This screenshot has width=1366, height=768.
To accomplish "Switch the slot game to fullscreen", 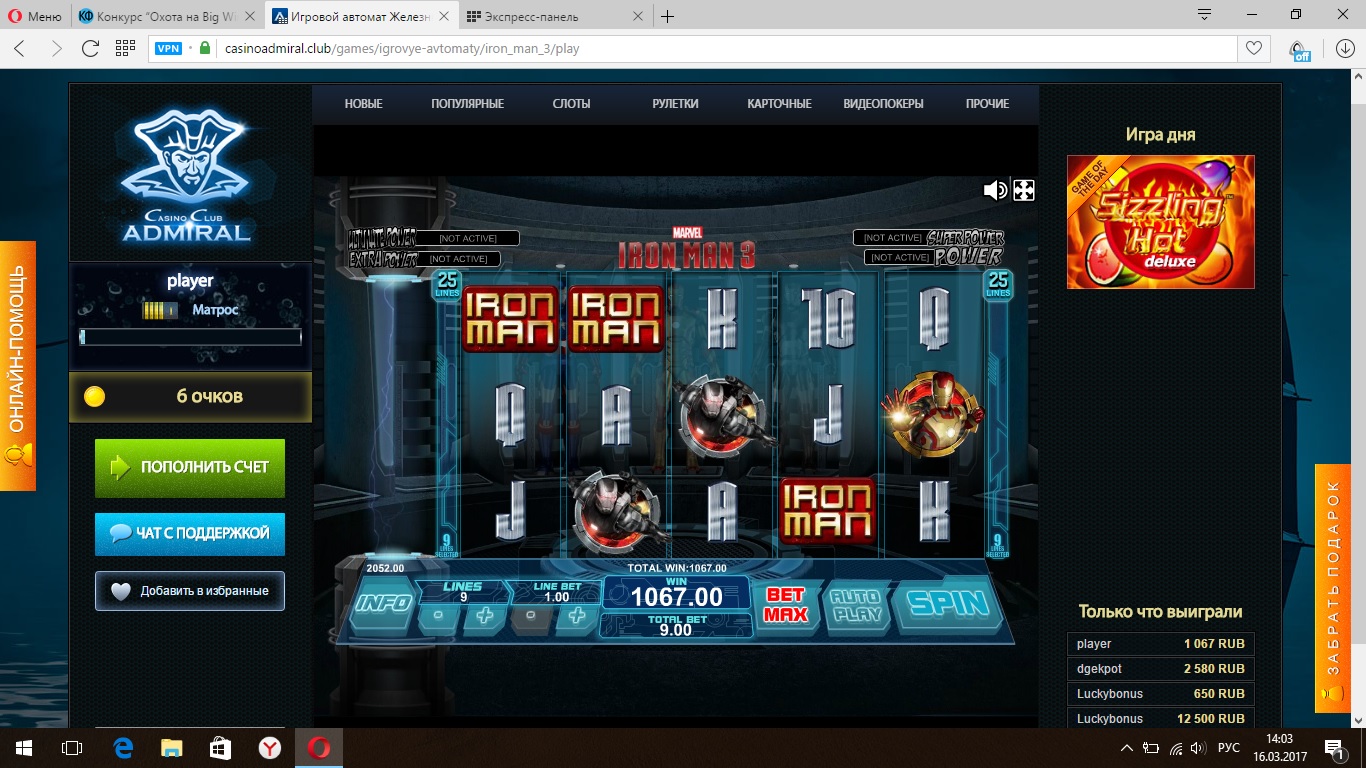I will point(1023,190).
